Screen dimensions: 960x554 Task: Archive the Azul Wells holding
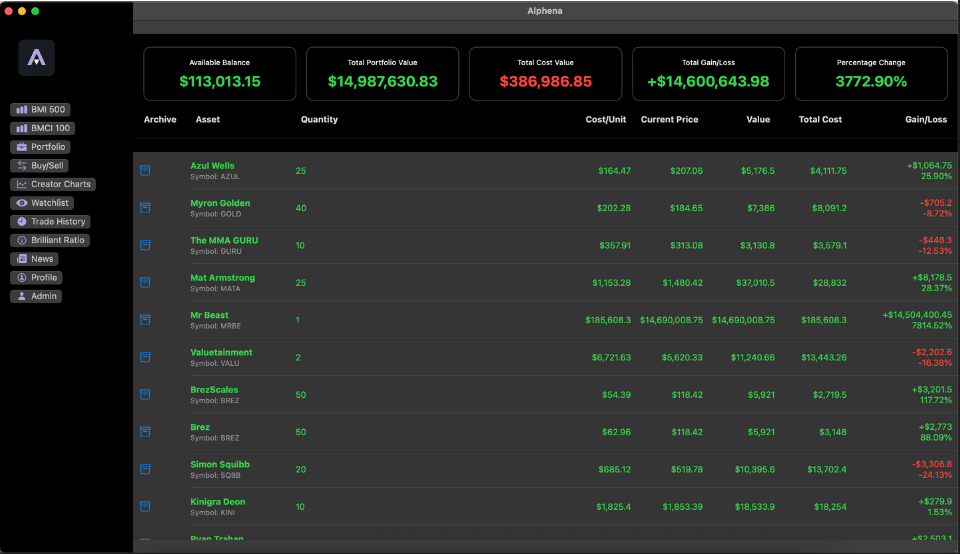point(145,170)
